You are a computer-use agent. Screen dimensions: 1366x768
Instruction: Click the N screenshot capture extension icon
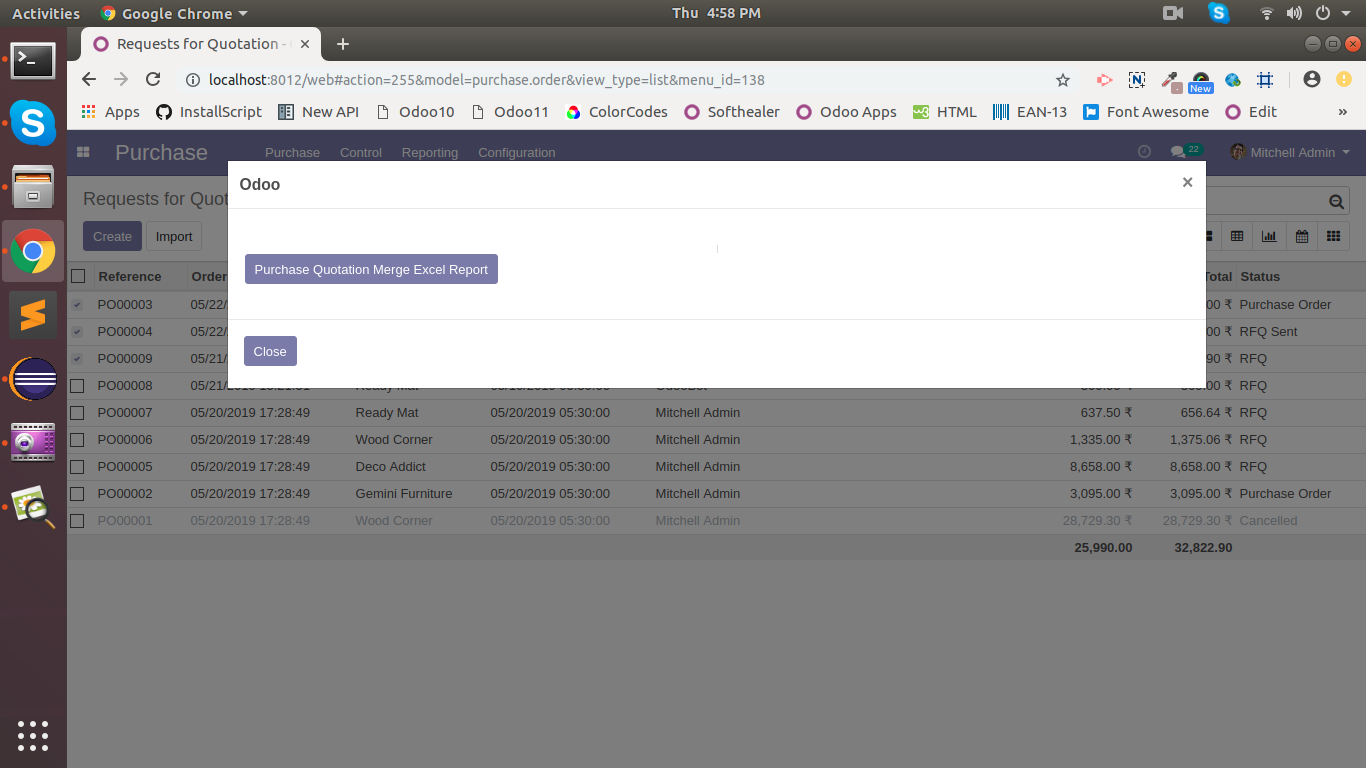click(1137, 80)
